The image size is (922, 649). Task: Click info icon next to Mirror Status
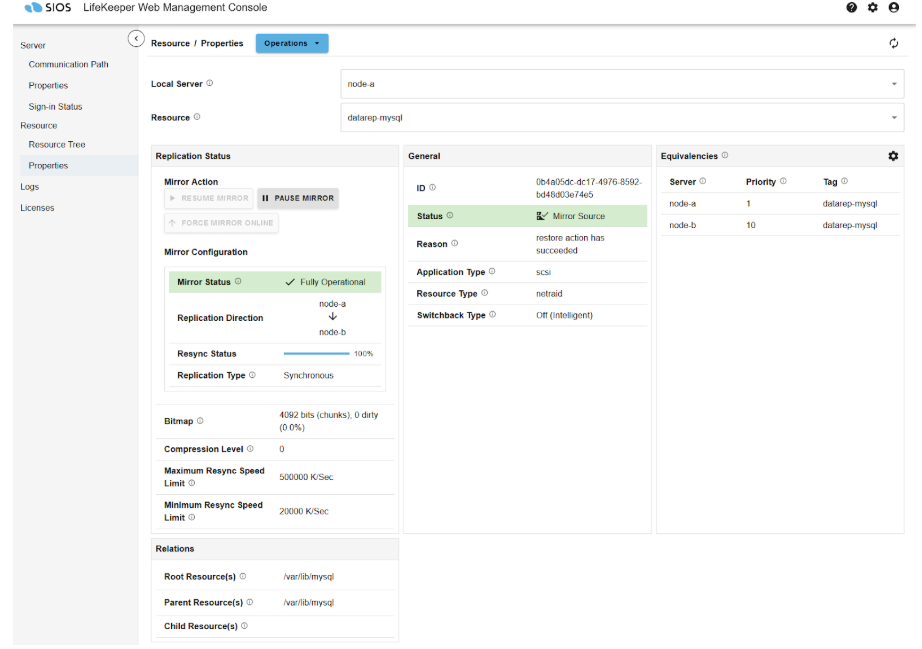[238, 282]
